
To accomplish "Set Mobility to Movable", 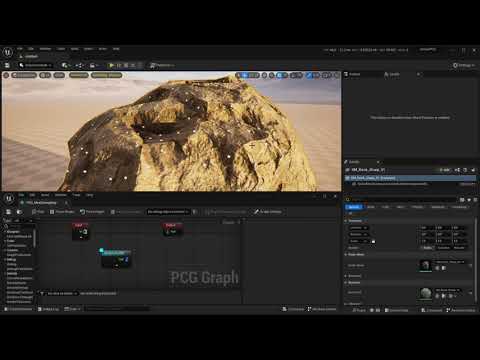I will point(459,248).
